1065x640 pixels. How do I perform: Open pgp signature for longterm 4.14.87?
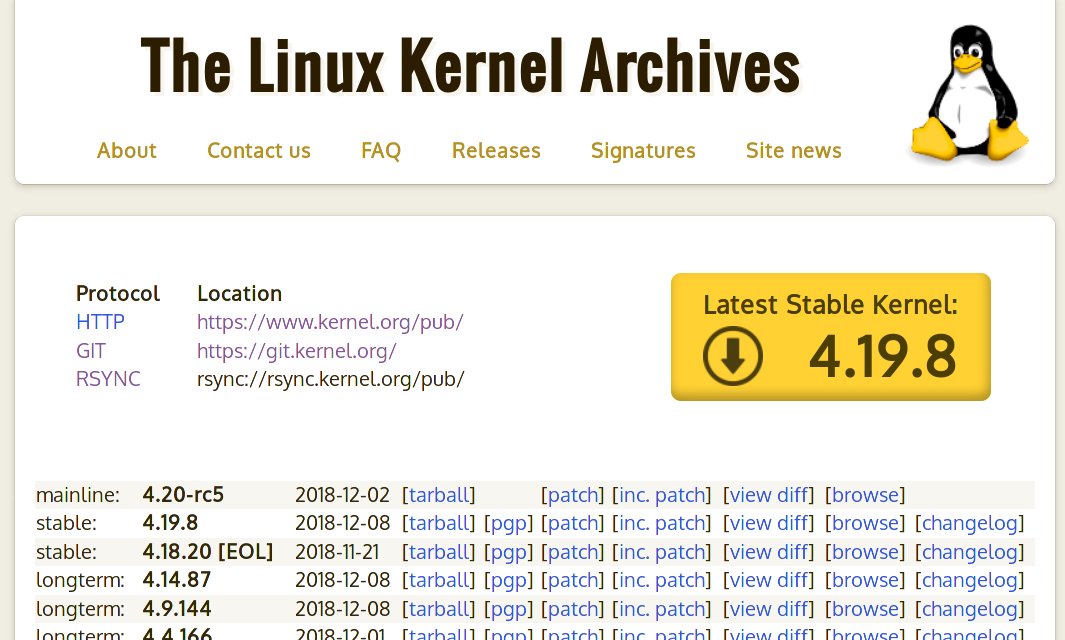click(509, 581)
